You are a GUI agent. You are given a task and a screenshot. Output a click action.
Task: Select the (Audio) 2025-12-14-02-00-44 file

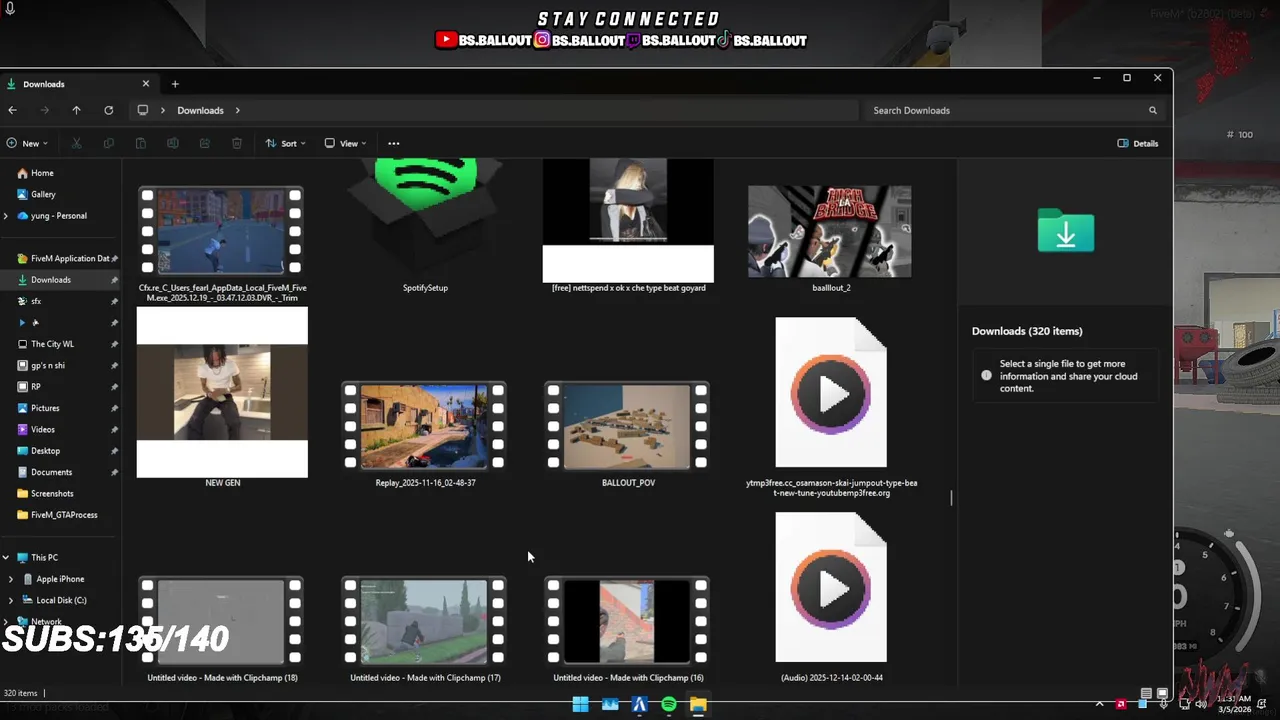pos(831,588)
